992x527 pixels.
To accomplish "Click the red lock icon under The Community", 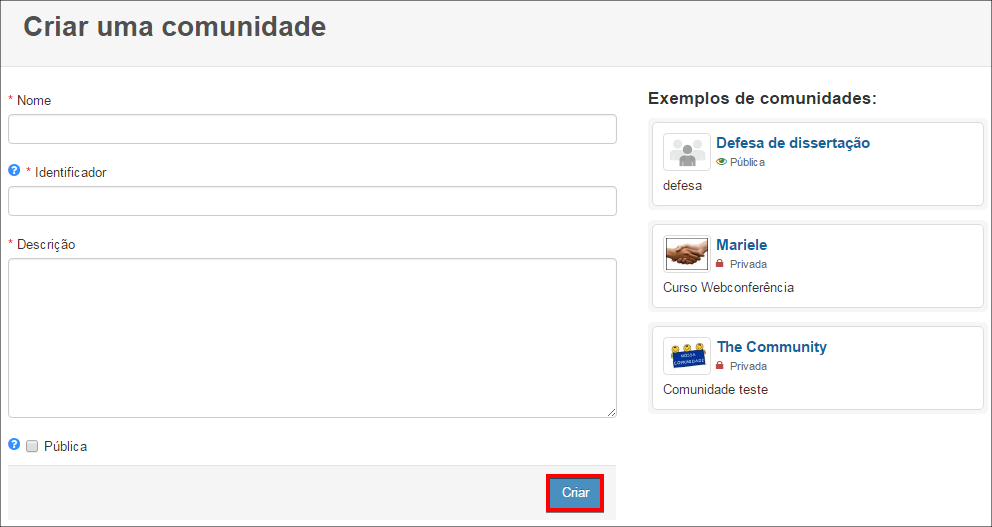I will 720,366.
